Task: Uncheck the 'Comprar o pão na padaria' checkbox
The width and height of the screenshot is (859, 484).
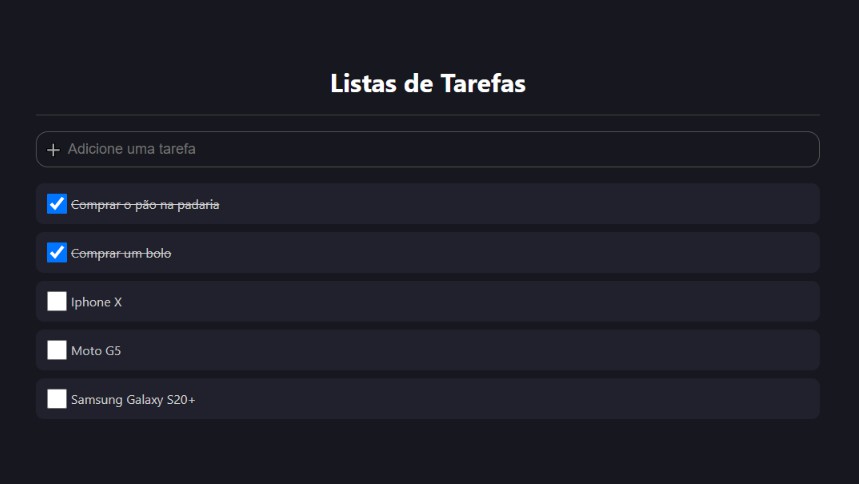Action: 57,204
